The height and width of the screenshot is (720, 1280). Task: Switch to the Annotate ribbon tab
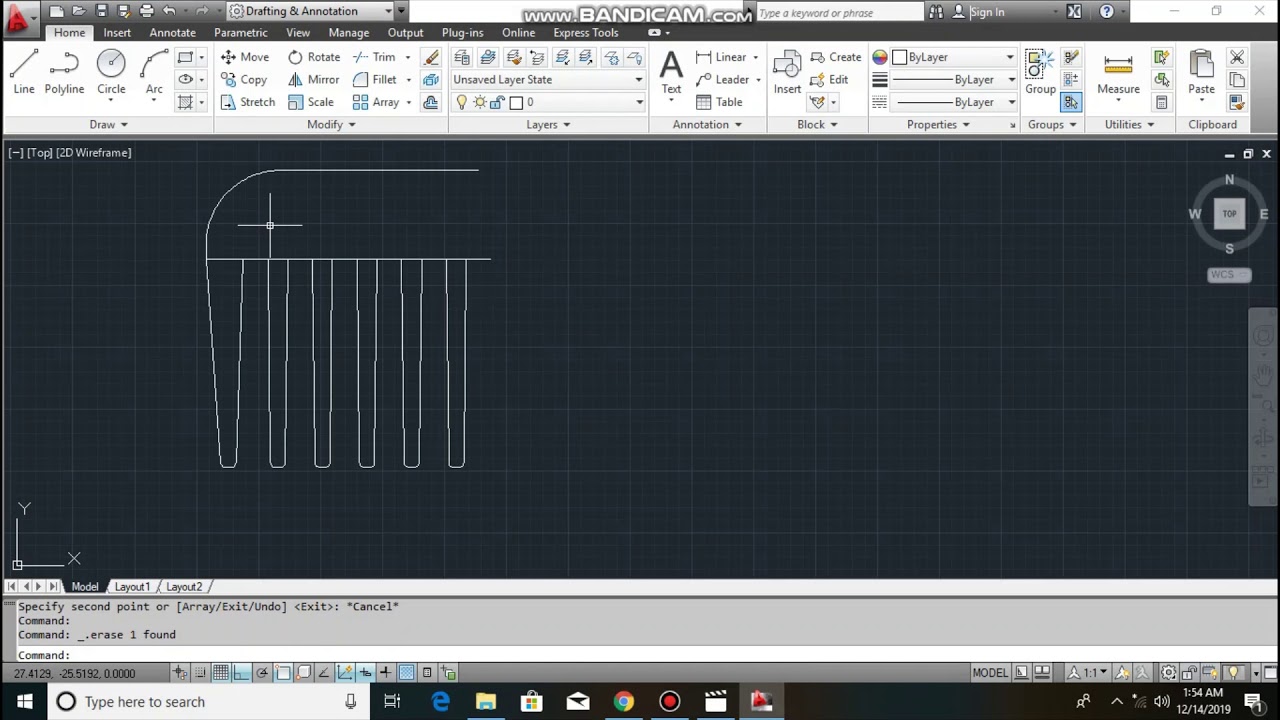click(172, 33)
